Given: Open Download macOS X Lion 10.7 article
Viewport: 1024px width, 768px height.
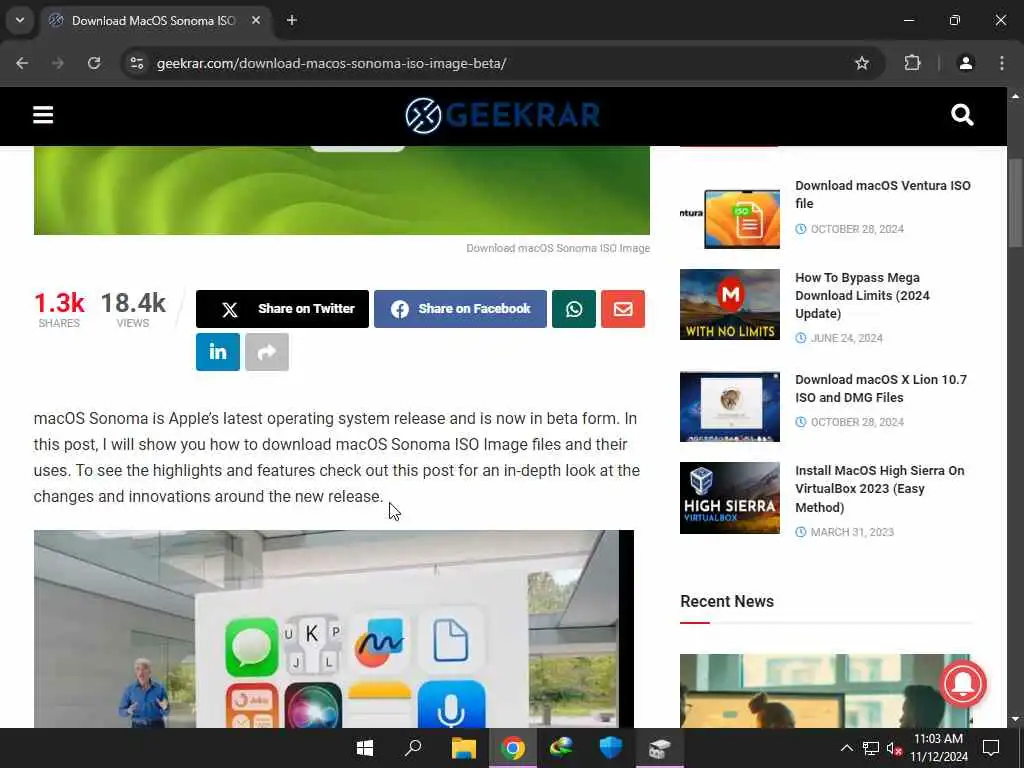Looking at the screenshot, I should [881, 389].
